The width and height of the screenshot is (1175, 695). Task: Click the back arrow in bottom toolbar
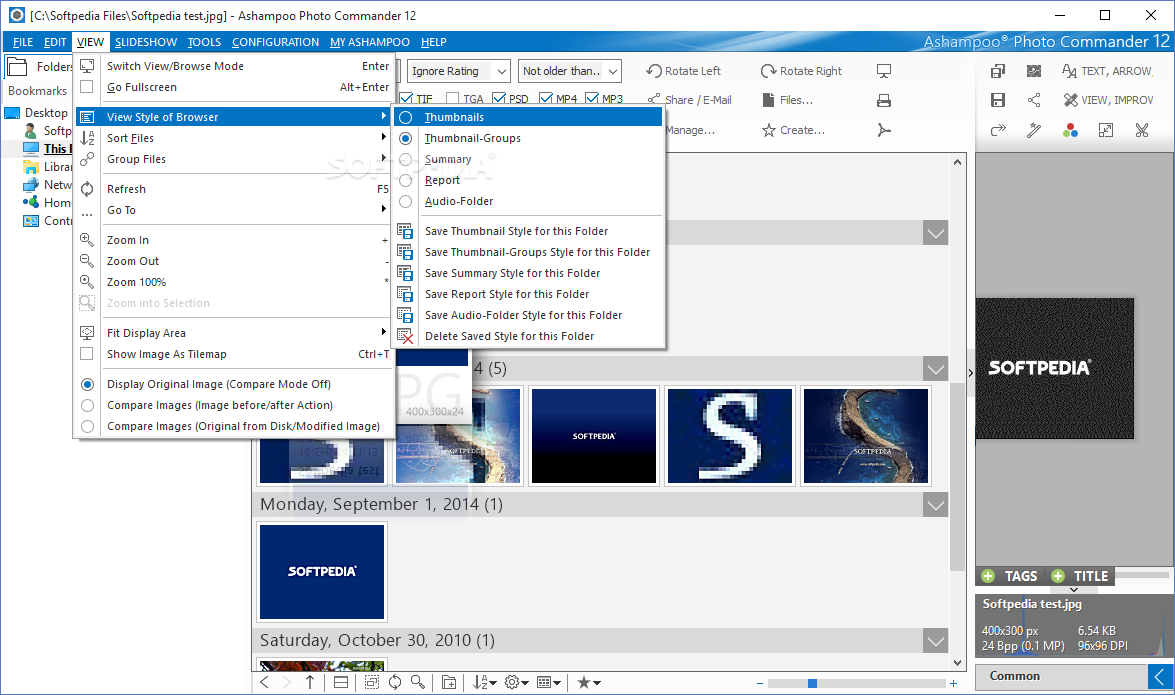click(x=265, y=682)
